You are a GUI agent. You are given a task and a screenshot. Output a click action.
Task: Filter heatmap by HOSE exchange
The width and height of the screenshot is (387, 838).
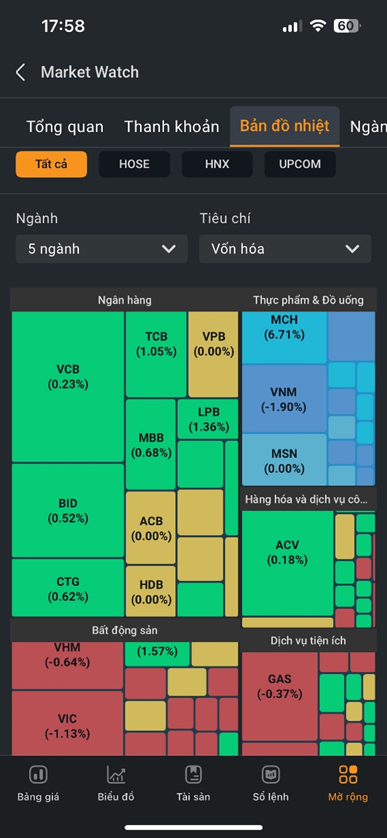click(134, 164)
